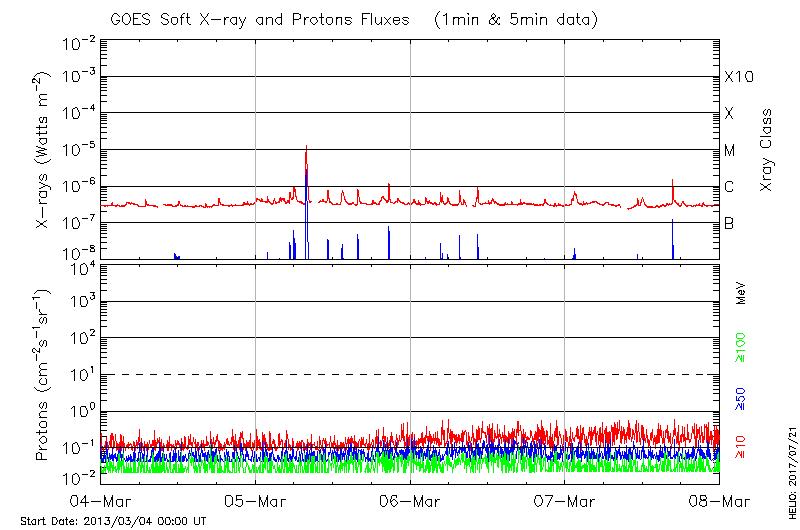Select the X10 flare class label
This screenshot has height=530, width=800.
[x=738, y=77]
